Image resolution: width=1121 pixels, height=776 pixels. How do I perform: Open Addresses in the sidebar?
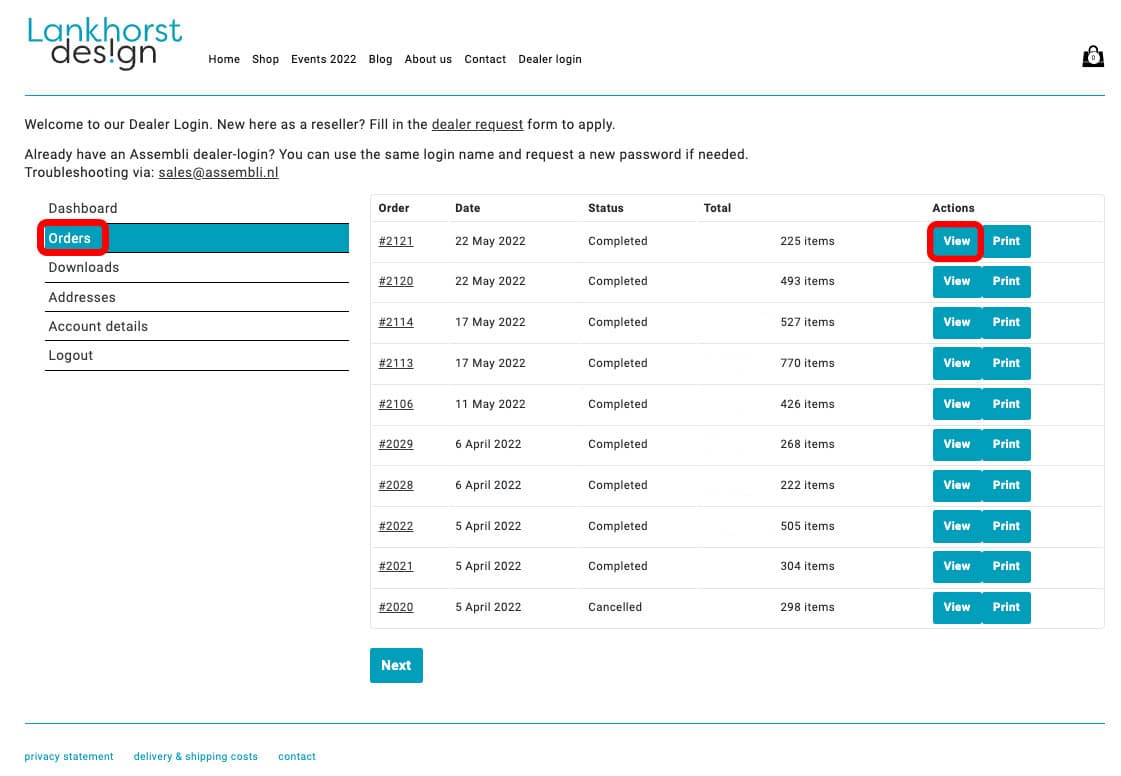tap(82, 297)
